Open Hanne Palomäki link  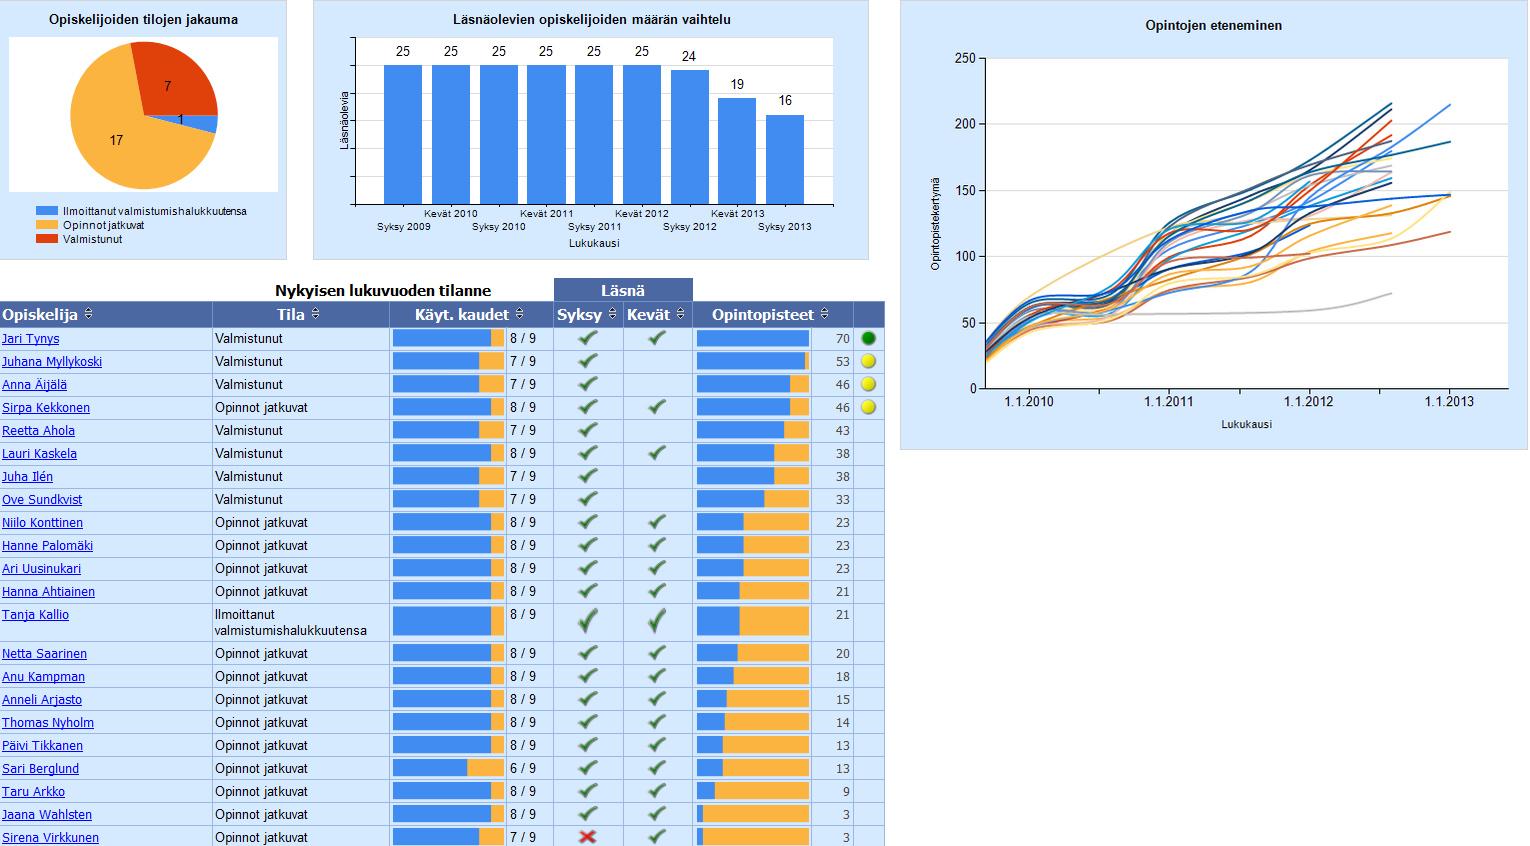tap(47, 546)
